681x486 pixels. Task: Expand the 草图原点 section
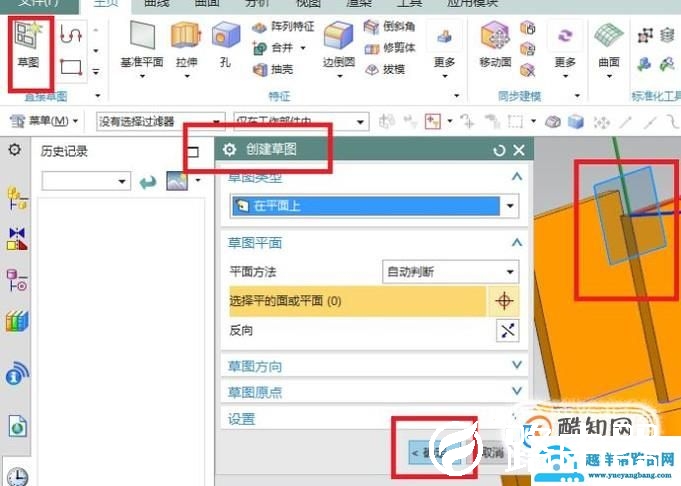517,391
